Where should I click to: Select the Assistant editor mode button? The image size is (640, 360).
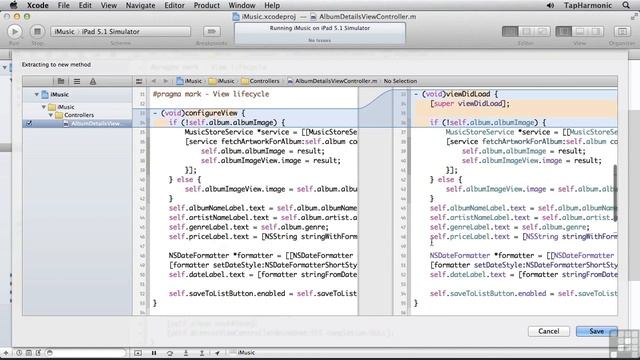click(x=526, y=31)
